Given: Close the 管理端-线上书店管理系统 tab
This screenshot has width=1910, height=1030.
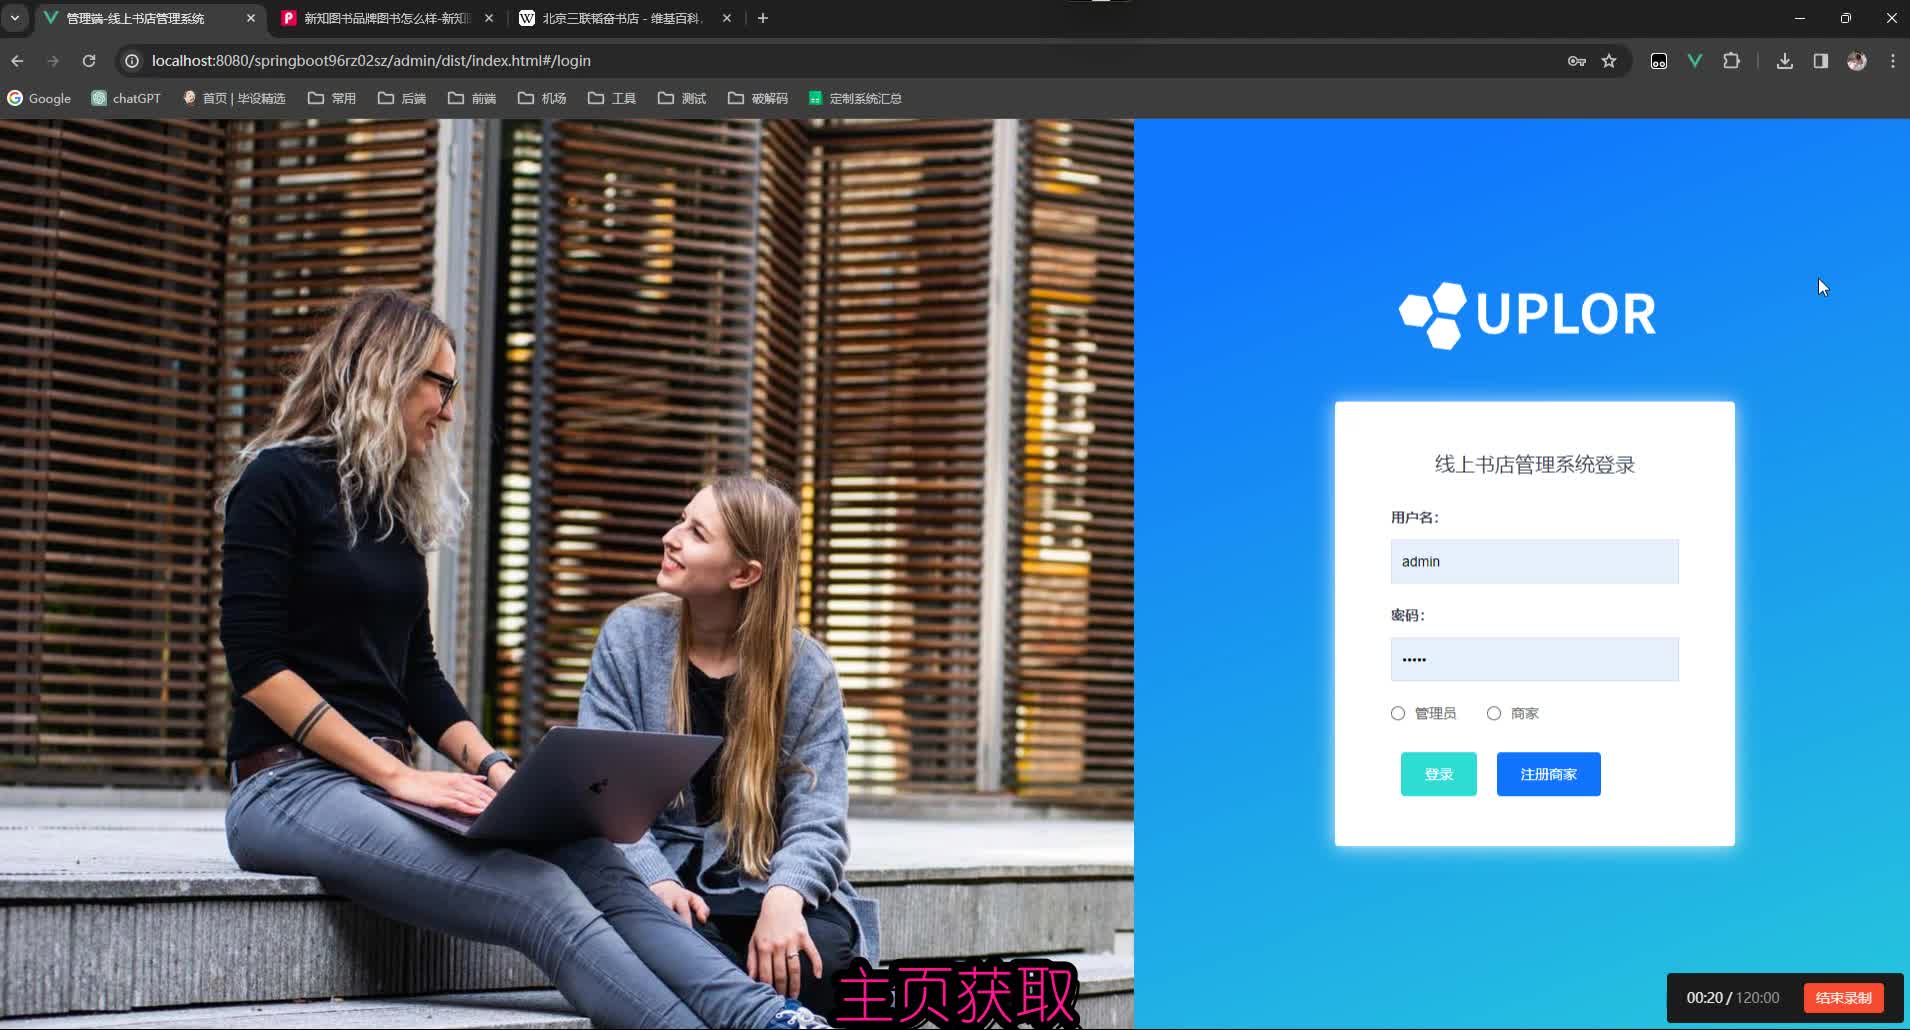Looking at the screenshot, I should pyautogui.click(x=251, y=18).
